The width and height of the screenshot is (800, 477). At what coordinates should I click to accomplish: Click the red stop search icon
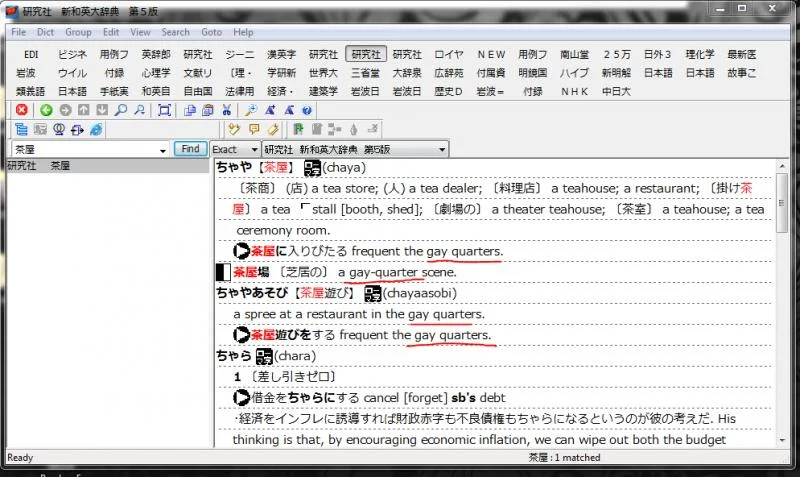(x=21, y=110)
